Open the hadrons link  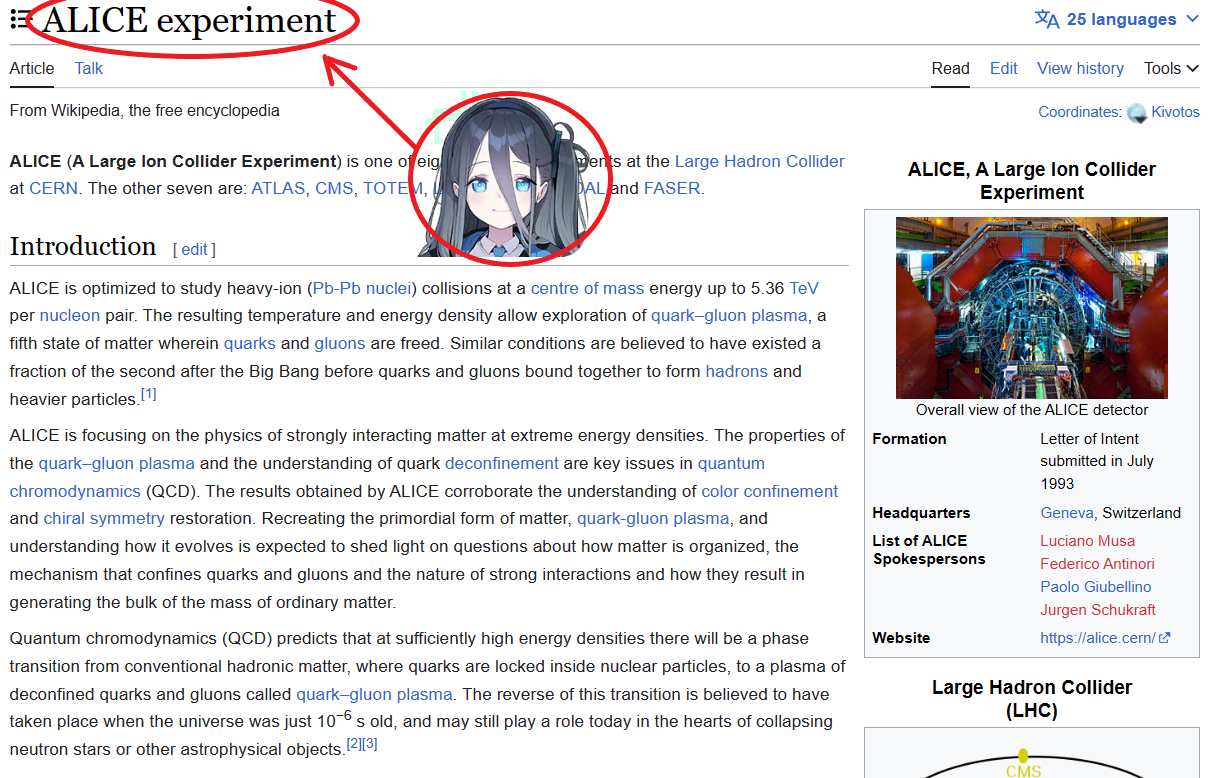coord(737,371)
